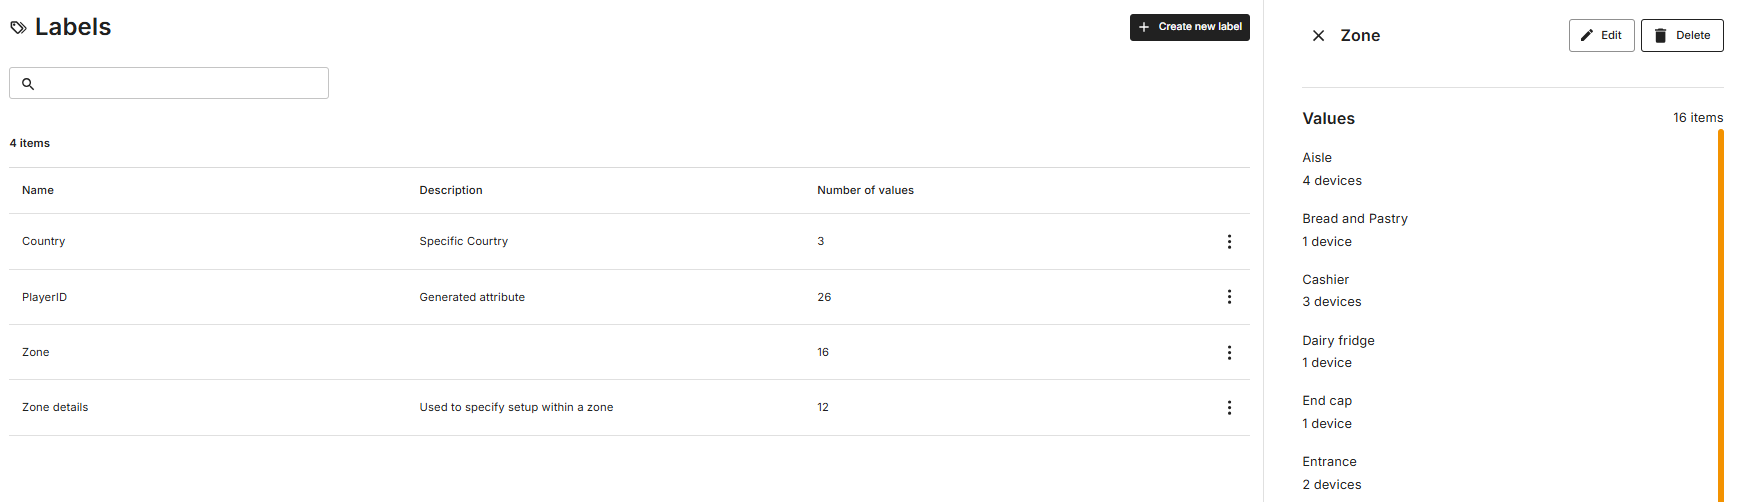Click the search magnifier icon
Viewport: 1747px width, 502px height.
click(x=28, y=84)
